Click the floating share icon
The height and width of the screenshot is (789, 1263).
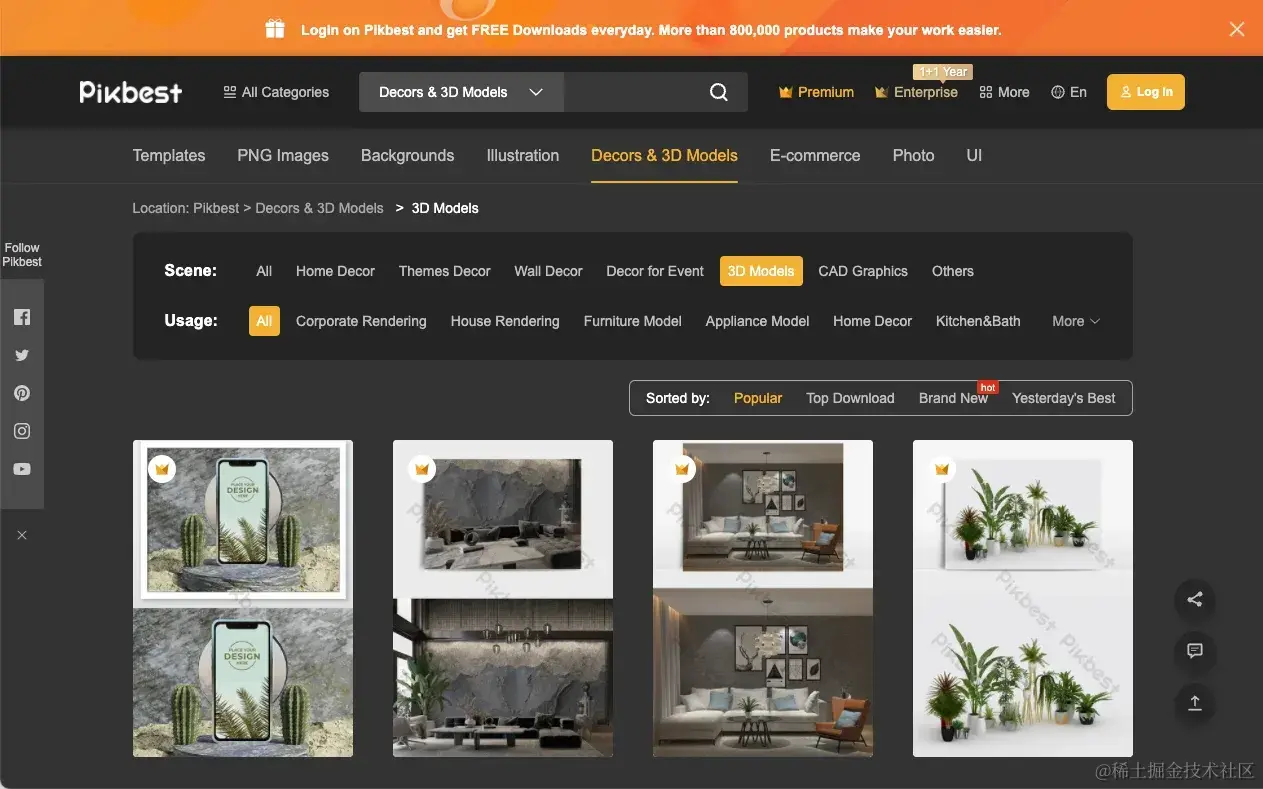pos(1194,600)
